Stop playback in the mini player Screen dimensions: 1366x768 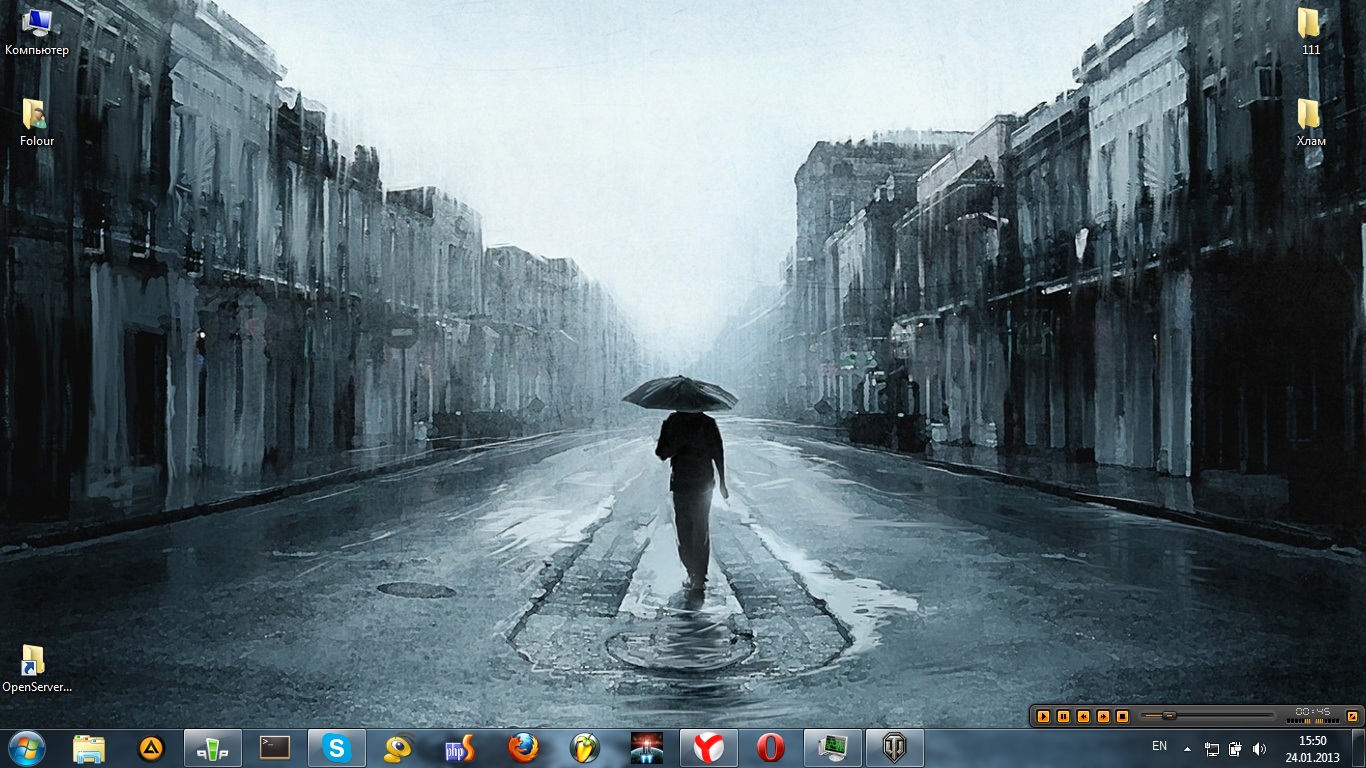1123,716
